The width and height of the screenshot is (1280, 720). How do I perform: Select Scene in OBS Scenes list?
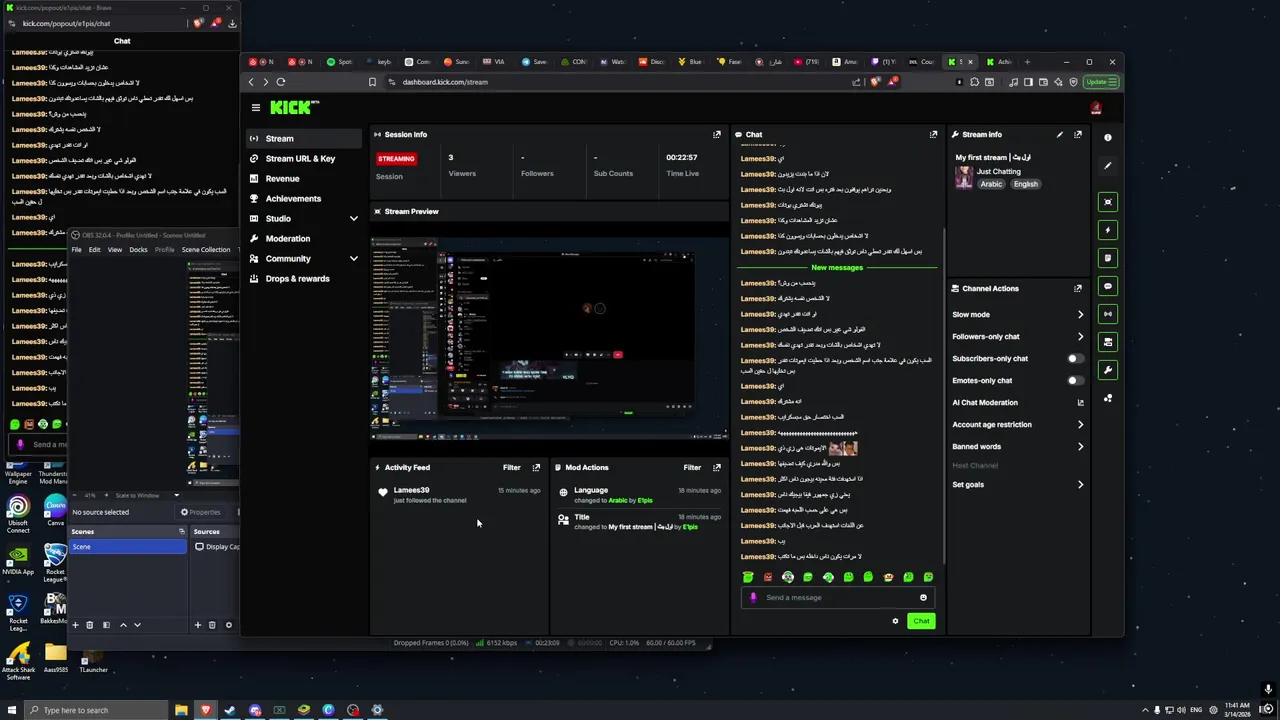127,547
